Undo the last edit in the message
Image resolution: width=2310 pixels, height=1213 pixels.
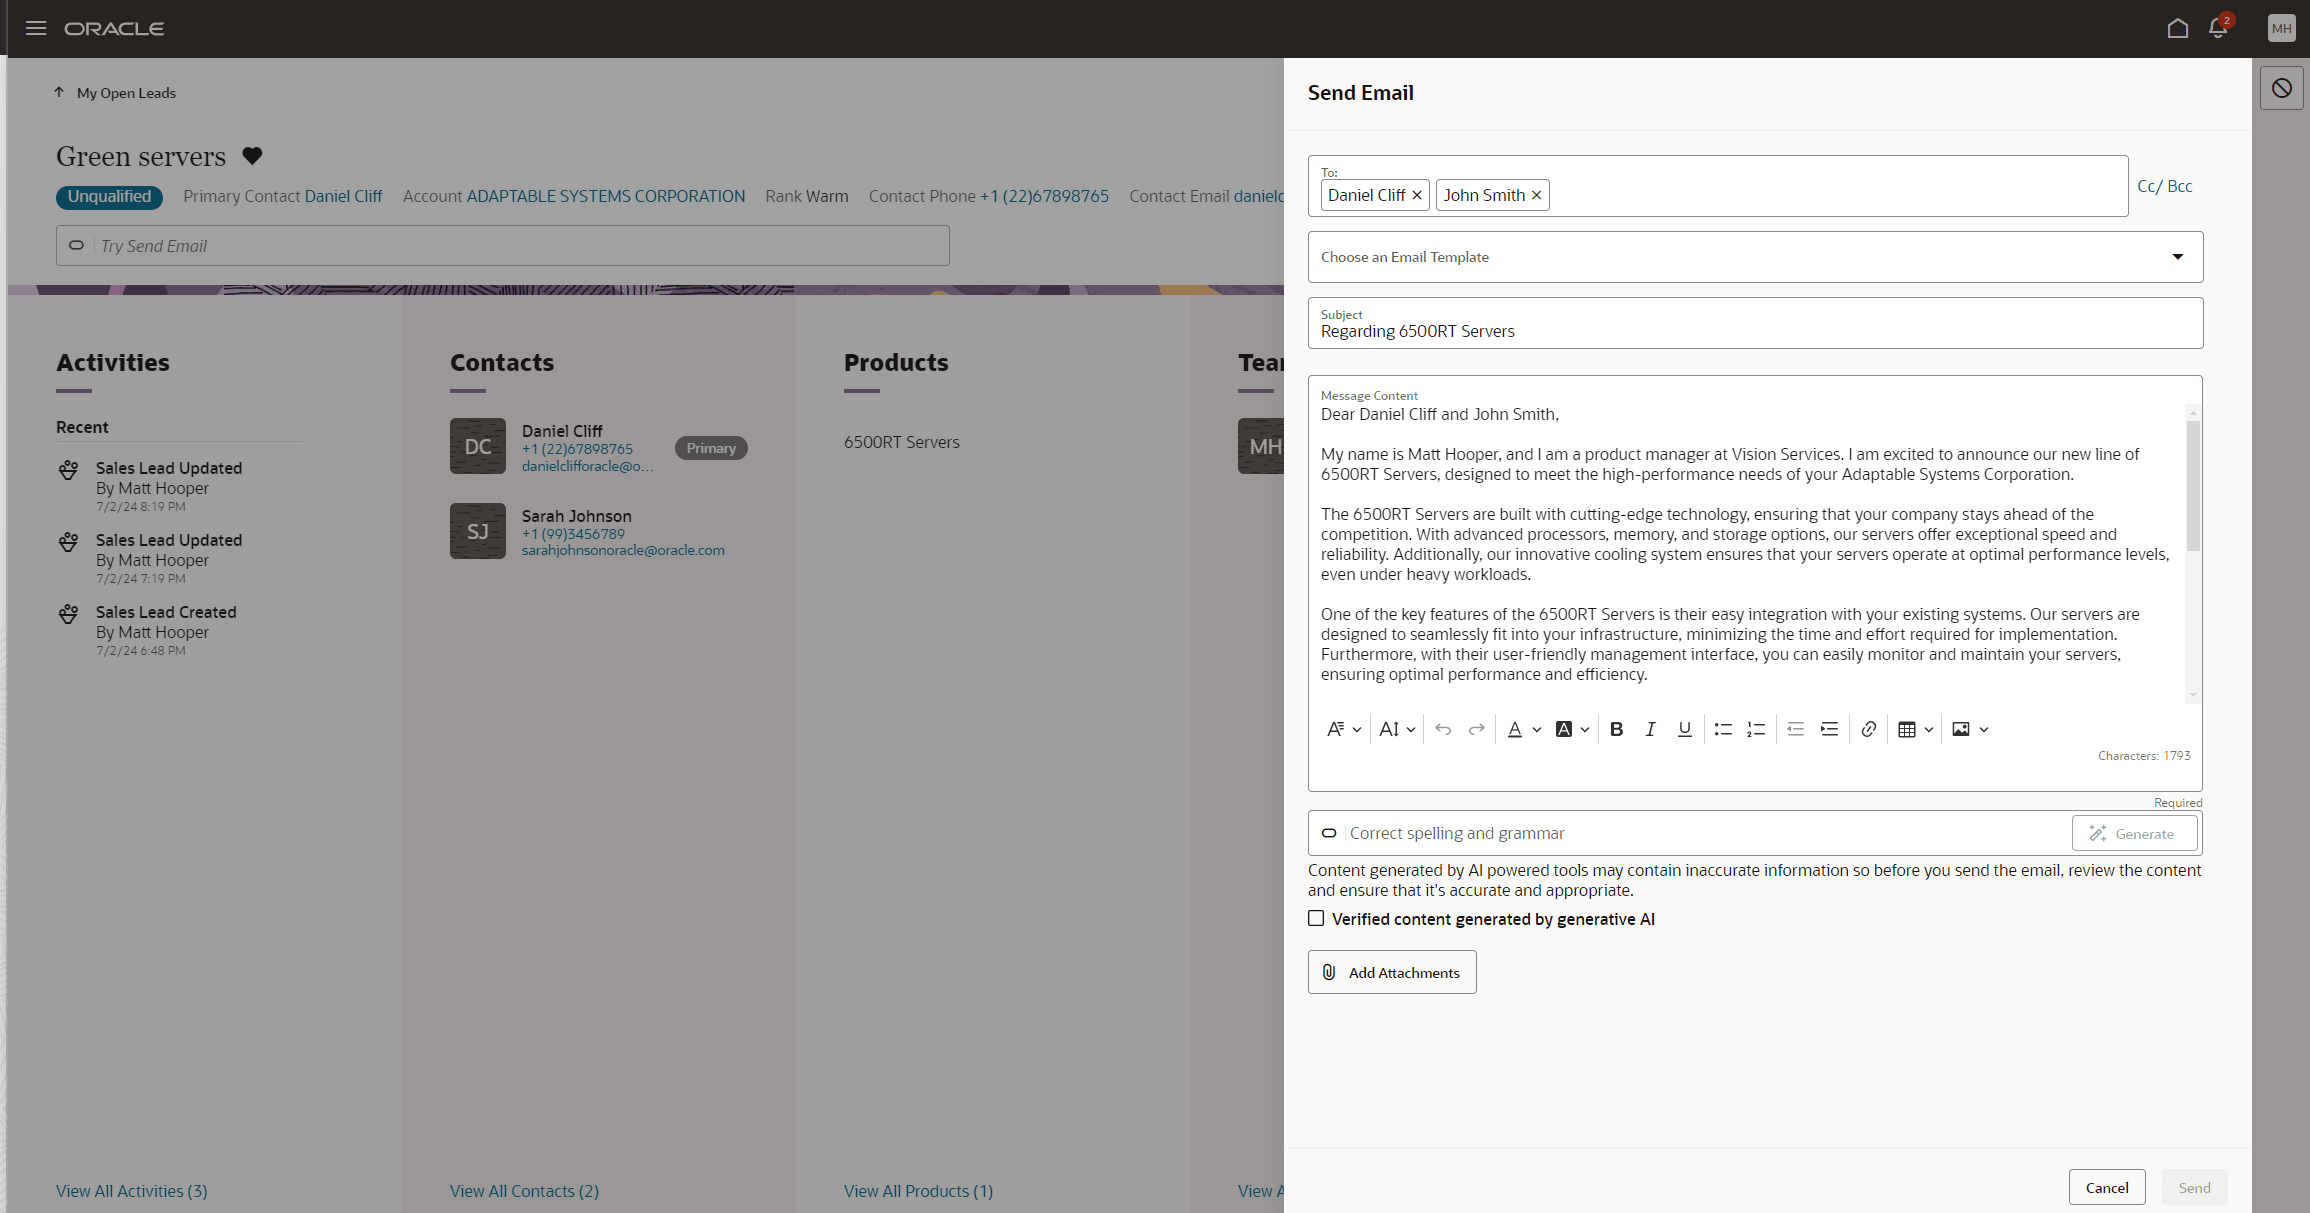[1443, 729]
